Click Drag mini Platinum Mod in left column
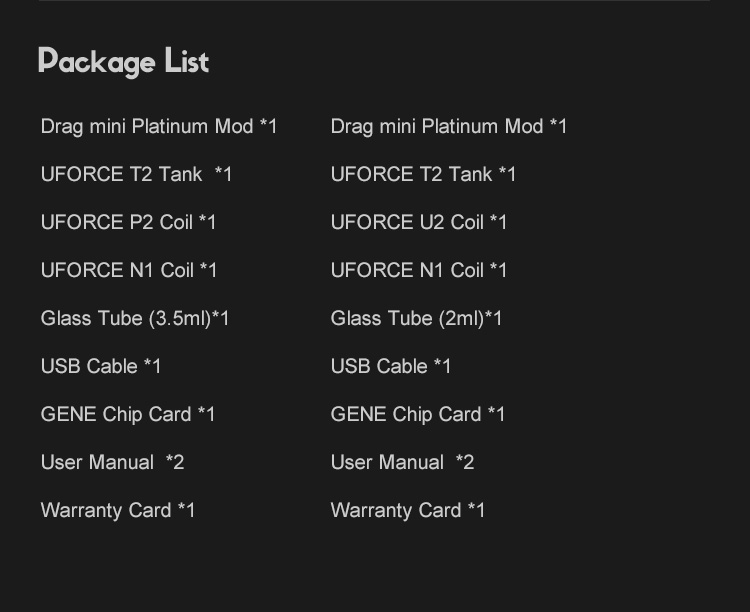The image size is (750, 612). tap(158, 127)
